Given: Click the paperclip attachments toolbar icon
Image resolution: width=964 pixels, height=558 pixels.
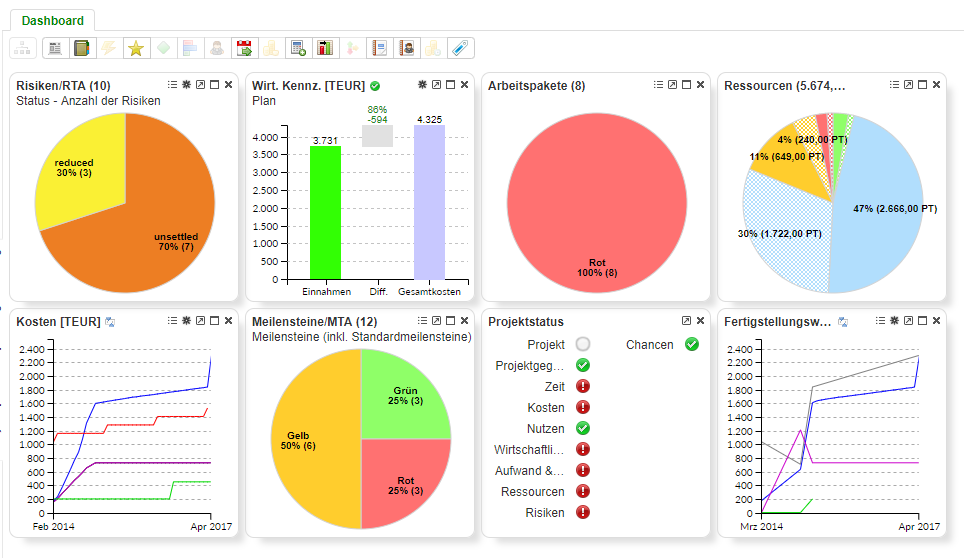Looking at the screenshot, I should (x=461, y=48).
